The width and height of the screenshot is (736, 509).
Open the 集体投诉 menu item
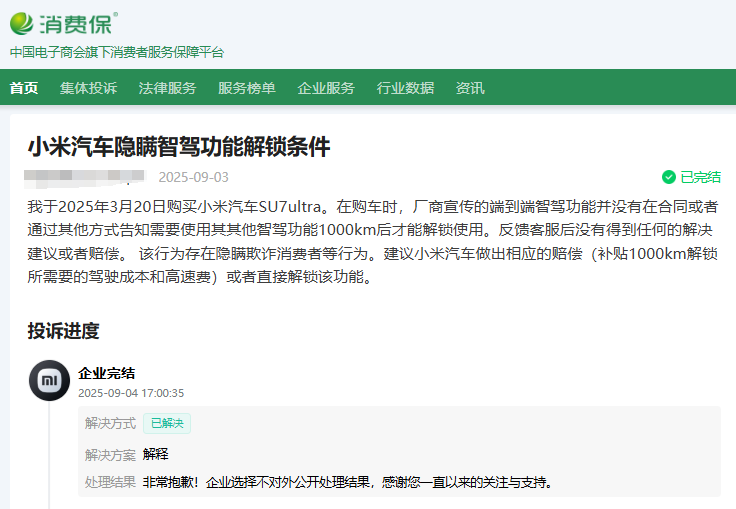click(88, 88)
